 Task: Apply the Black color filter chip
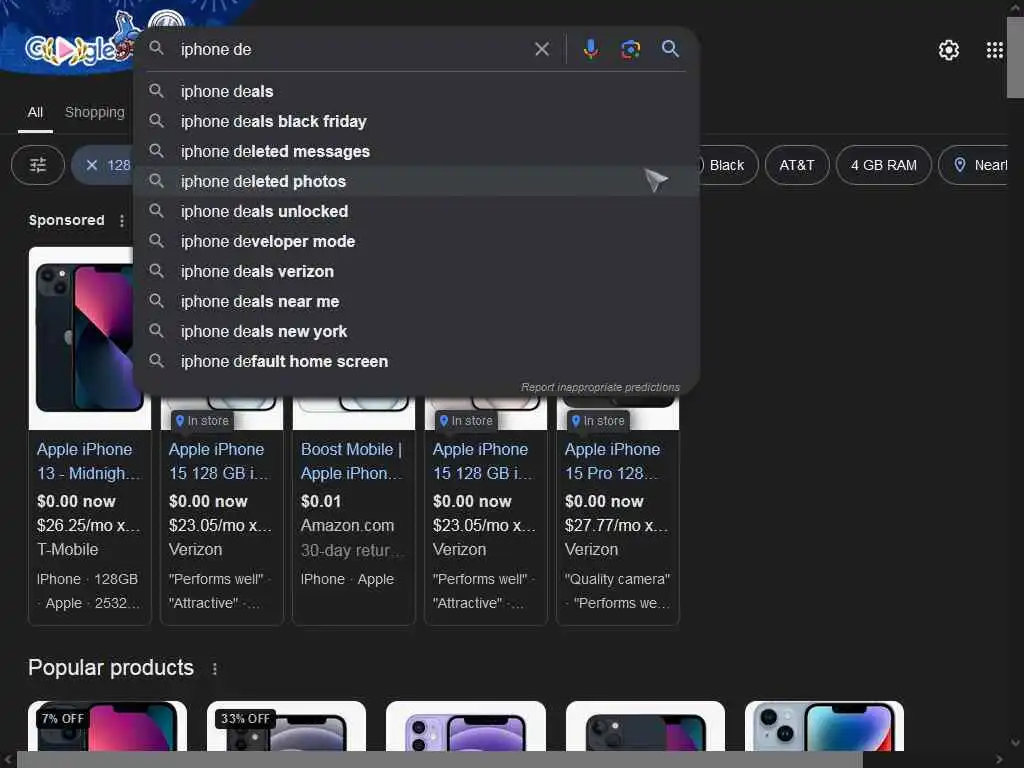pos(727,165)
